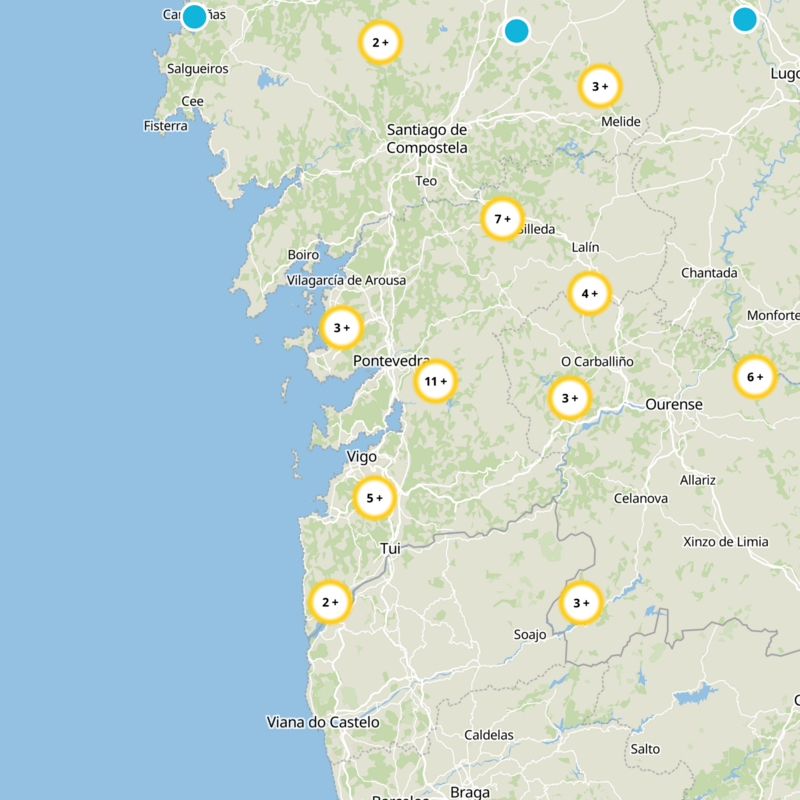800x800 pixels.
Task: Open the 3+ cluster above Melide
Action: [599, 86]
